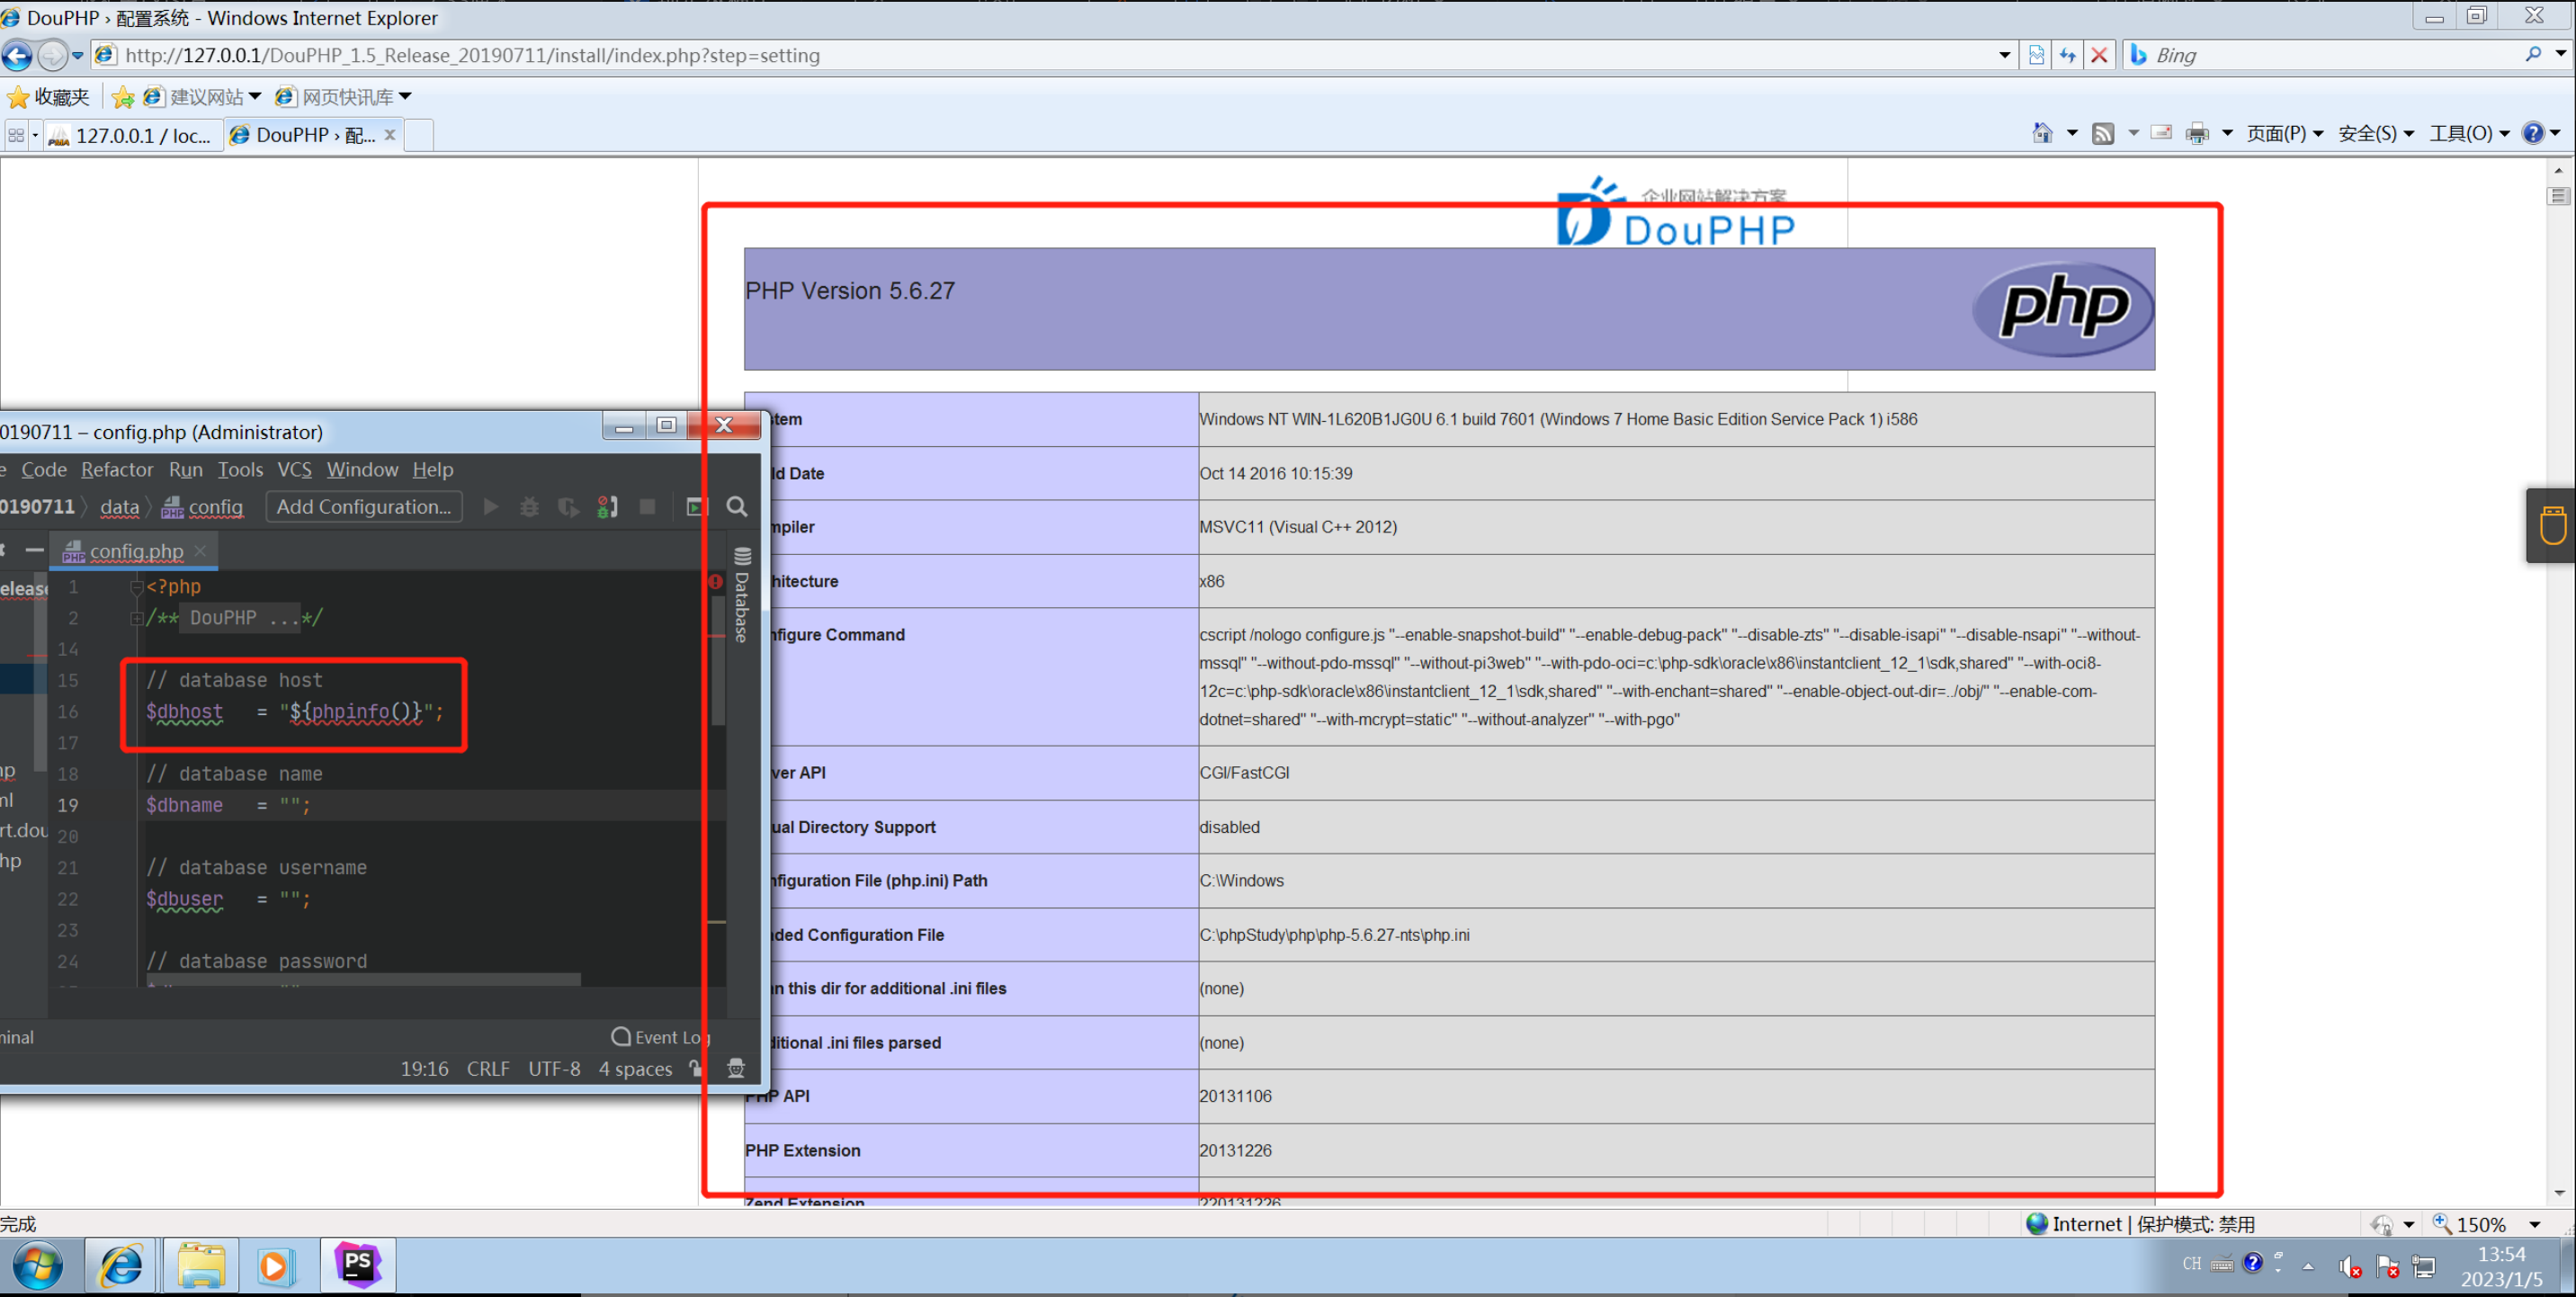Open the Refactor menu in PhpStorm
The image size is (2576, 1297).
point(117,469)
